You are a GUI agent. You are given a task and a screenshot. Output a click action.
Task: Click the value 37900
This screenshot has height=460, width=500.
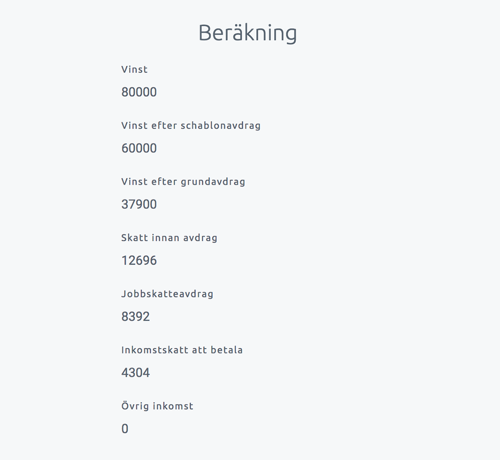click(x=139, y=204)
